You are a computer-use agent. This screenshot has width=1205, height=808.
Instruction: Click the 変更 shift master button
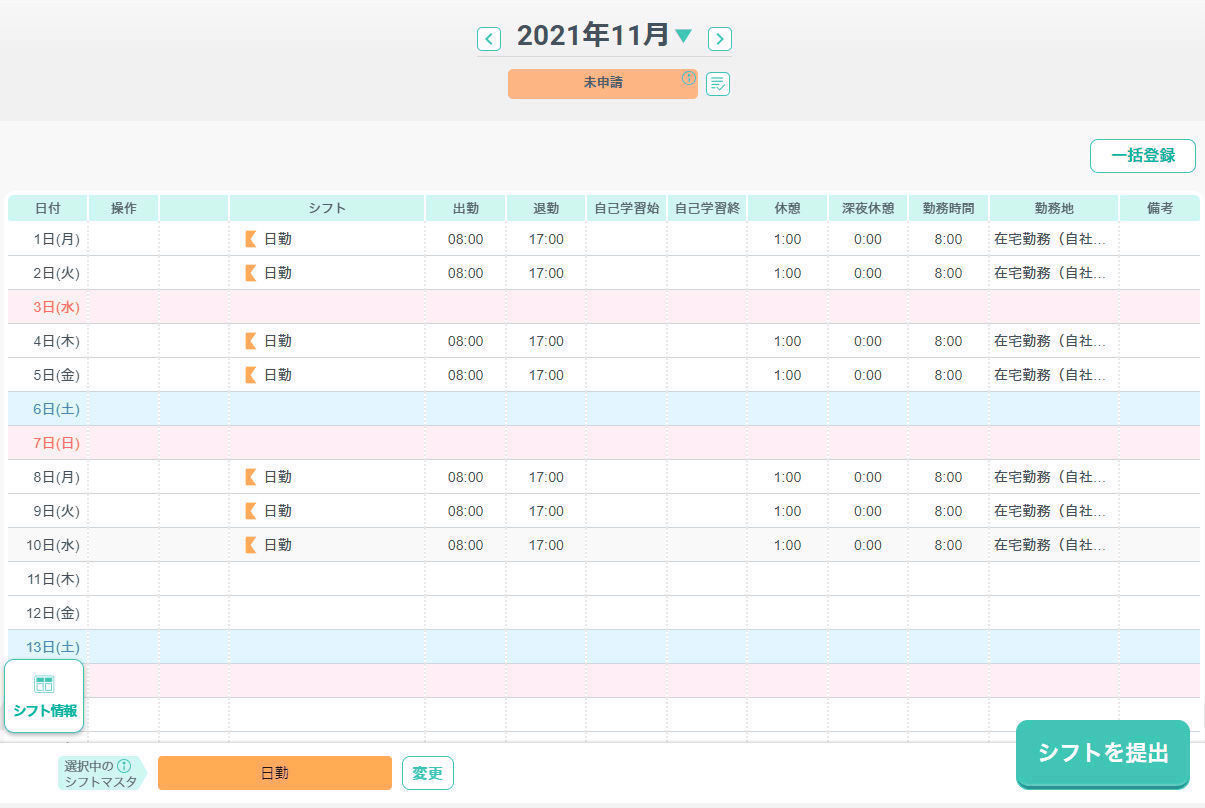tap(427, 773)
